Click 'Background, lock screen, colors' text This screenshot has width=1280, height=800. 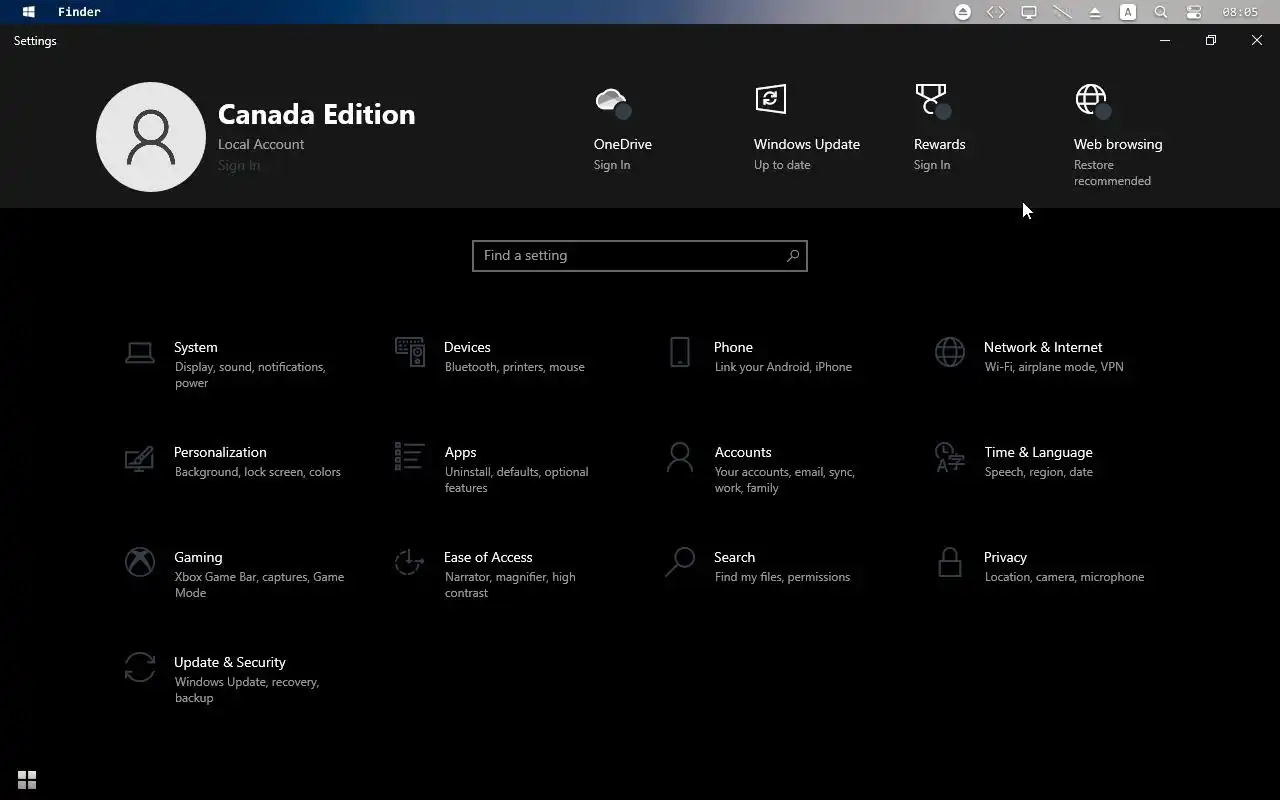[258, 472]
